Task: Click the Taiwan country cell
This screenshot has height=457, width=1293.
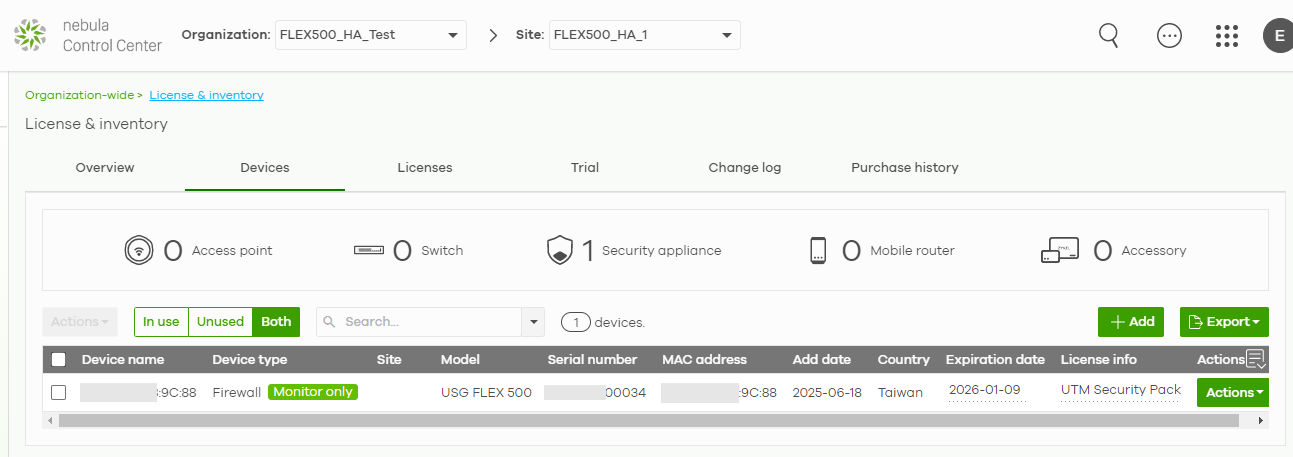Action: click(900, 392)
